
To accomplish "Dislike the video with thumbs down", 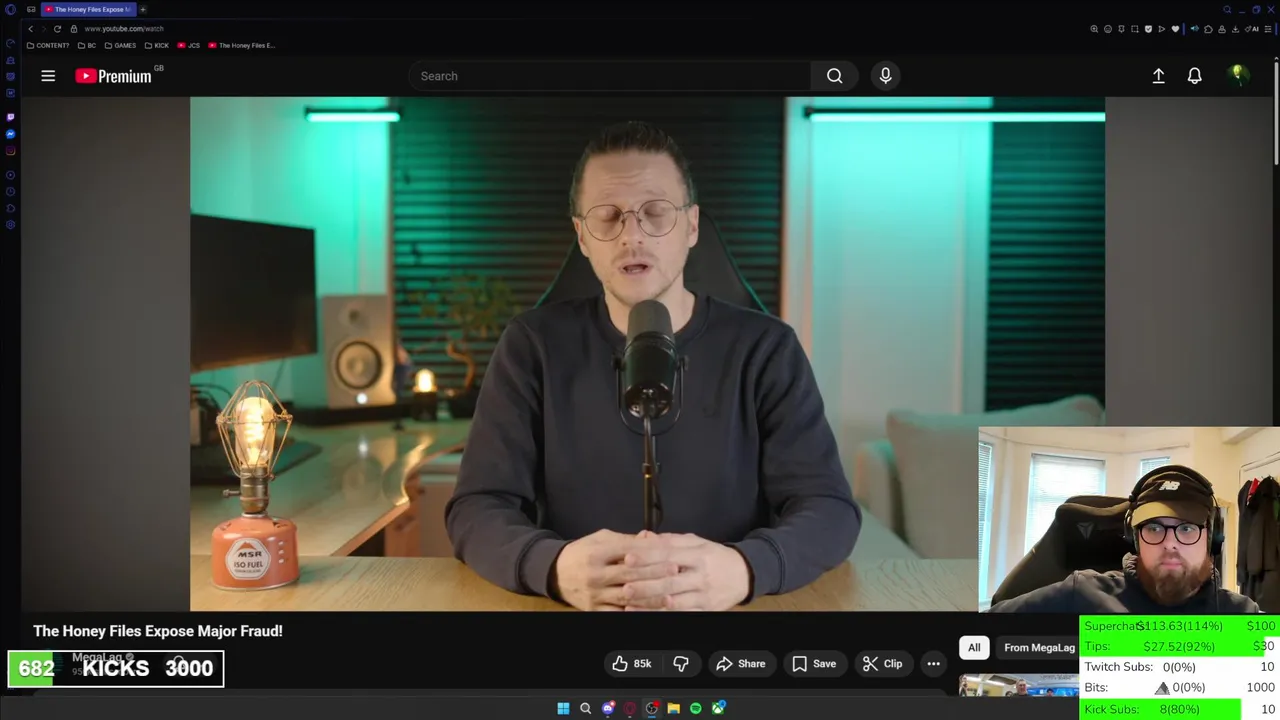I will (x=681, y=664).
